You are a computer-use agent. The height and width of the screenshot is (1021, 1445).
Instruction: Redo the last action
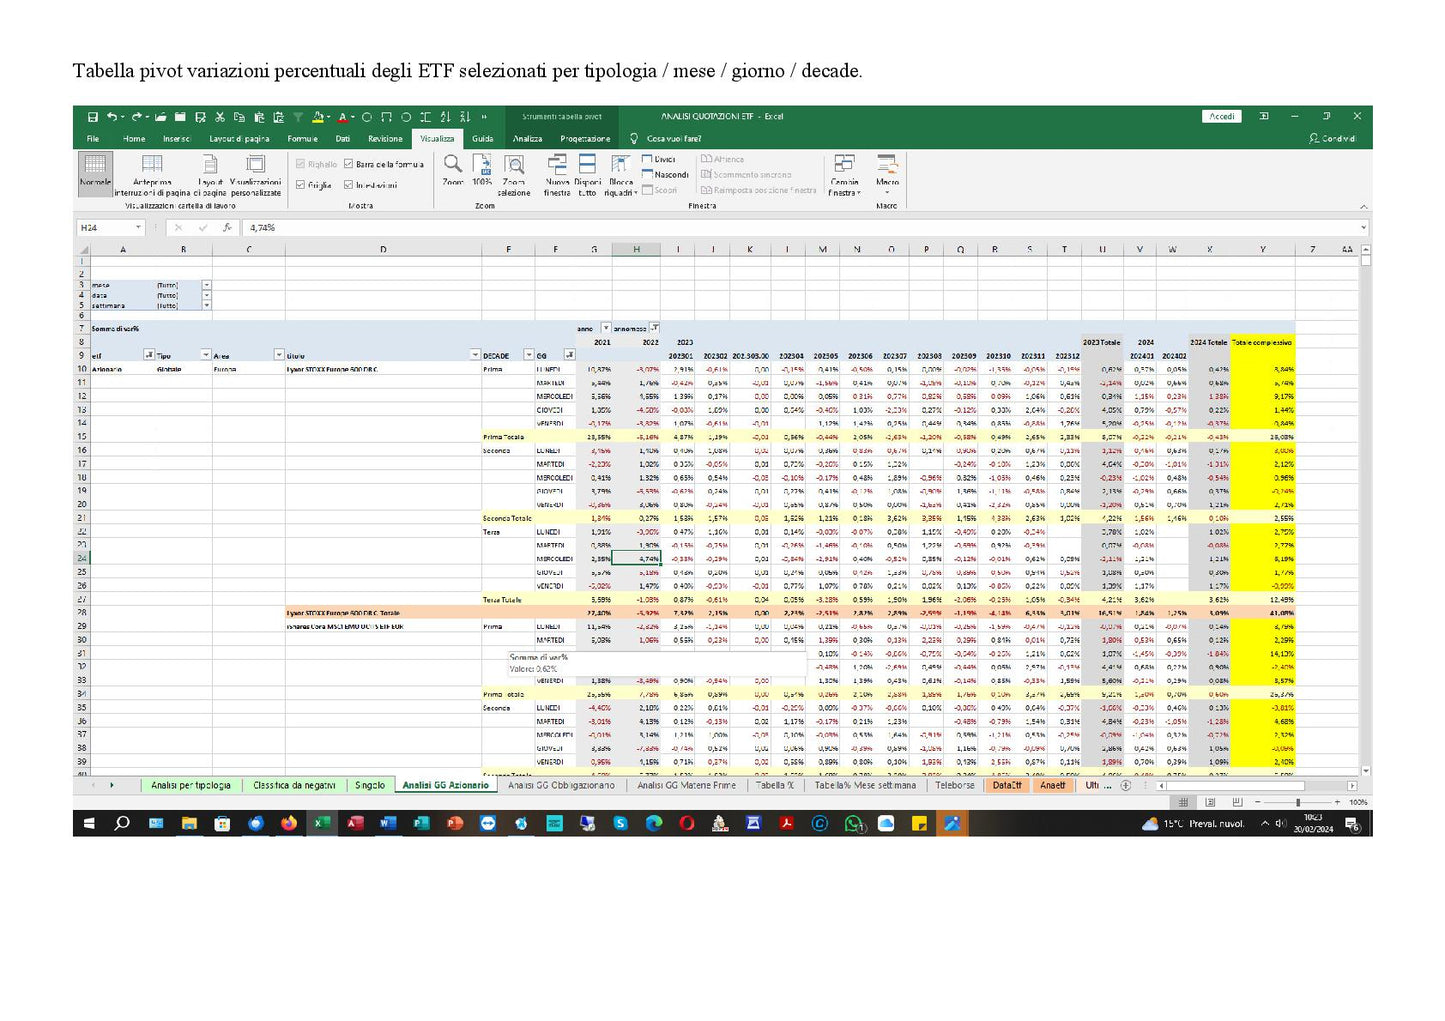136,117
